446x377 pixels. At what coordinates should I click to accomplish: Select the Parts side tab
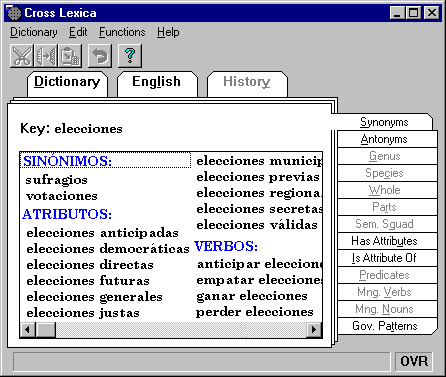pos(387,207)
